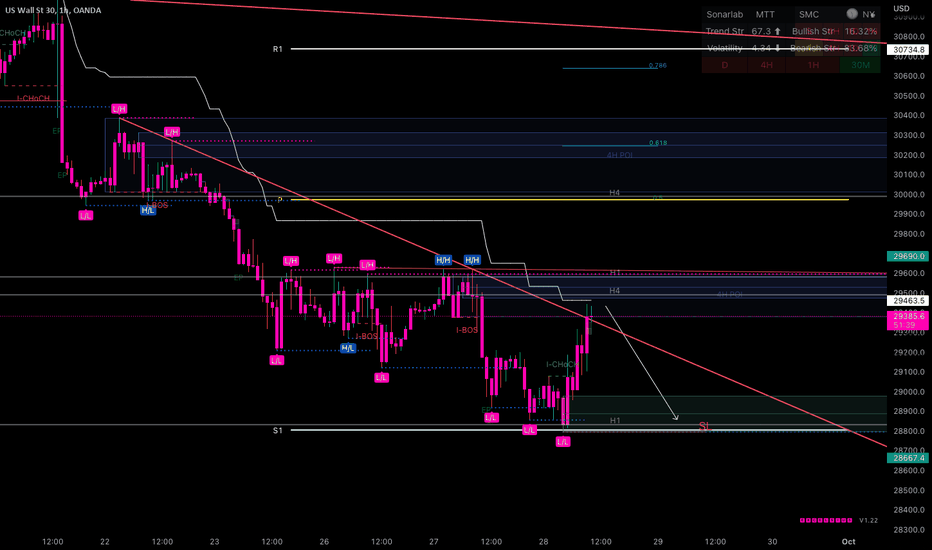Click the pink 29385.6 current price tag
The image size is (932, 550).
click(x=908, y=320)
